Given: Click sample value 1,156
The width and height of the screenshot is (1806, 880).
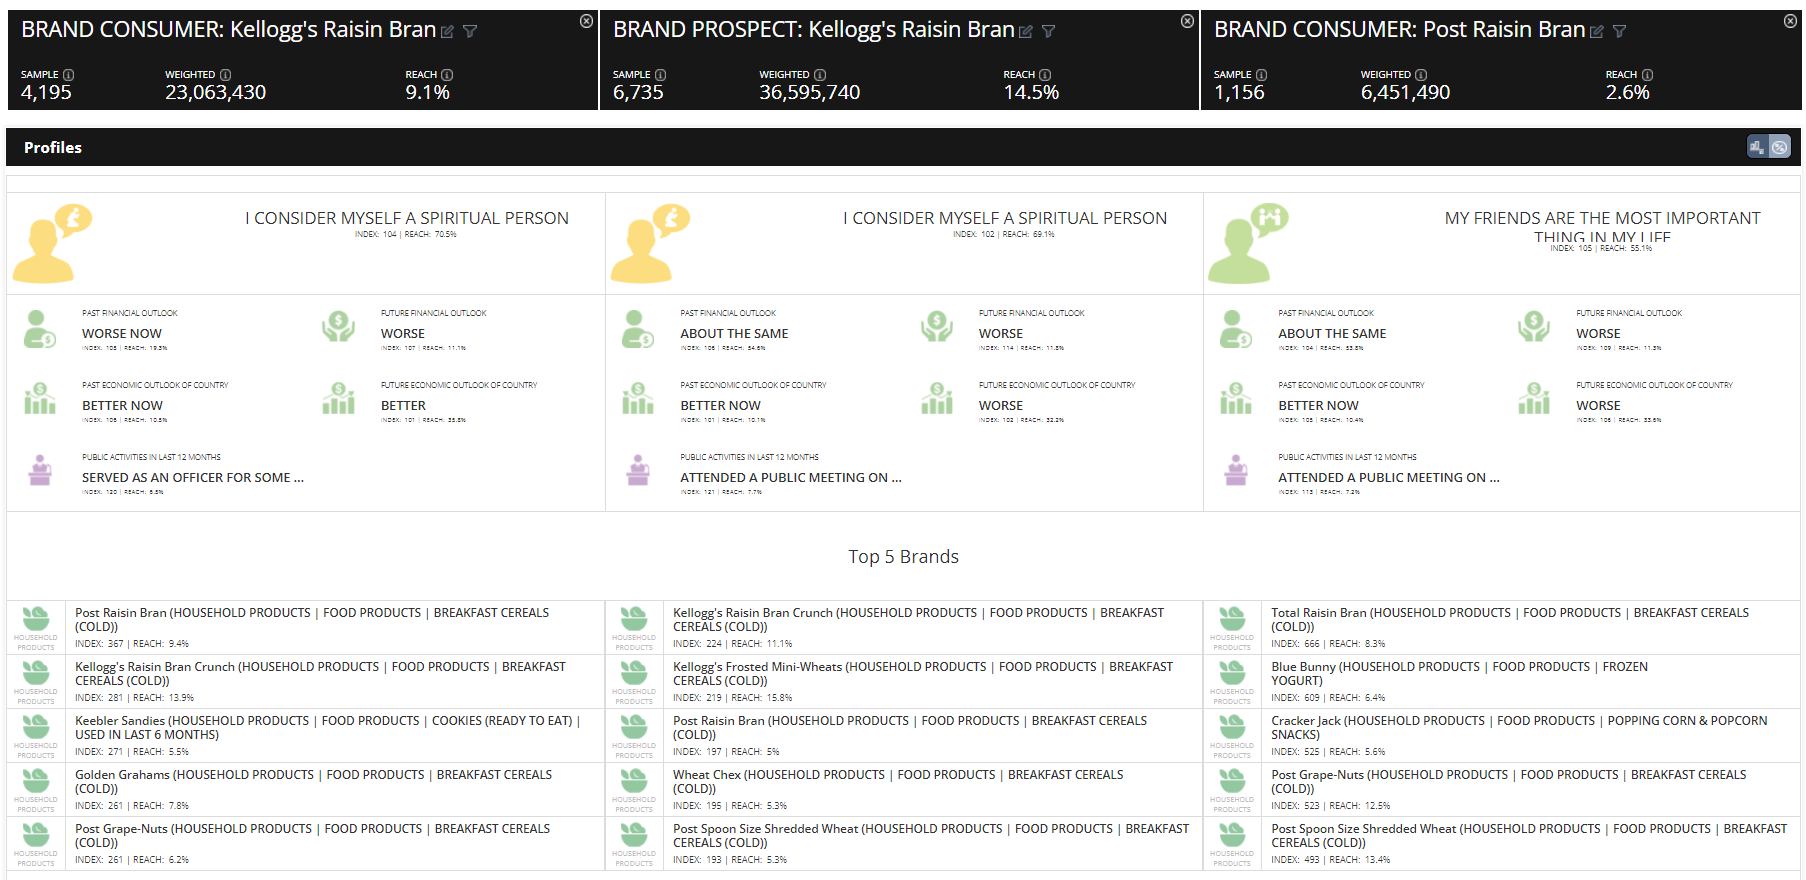Looking at the screenshot, I should [x=1239, y=93].
